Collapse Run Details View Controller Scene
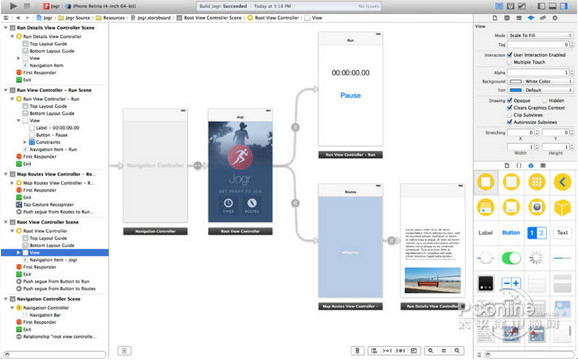 pyautogui.click(x=6, y=28)
